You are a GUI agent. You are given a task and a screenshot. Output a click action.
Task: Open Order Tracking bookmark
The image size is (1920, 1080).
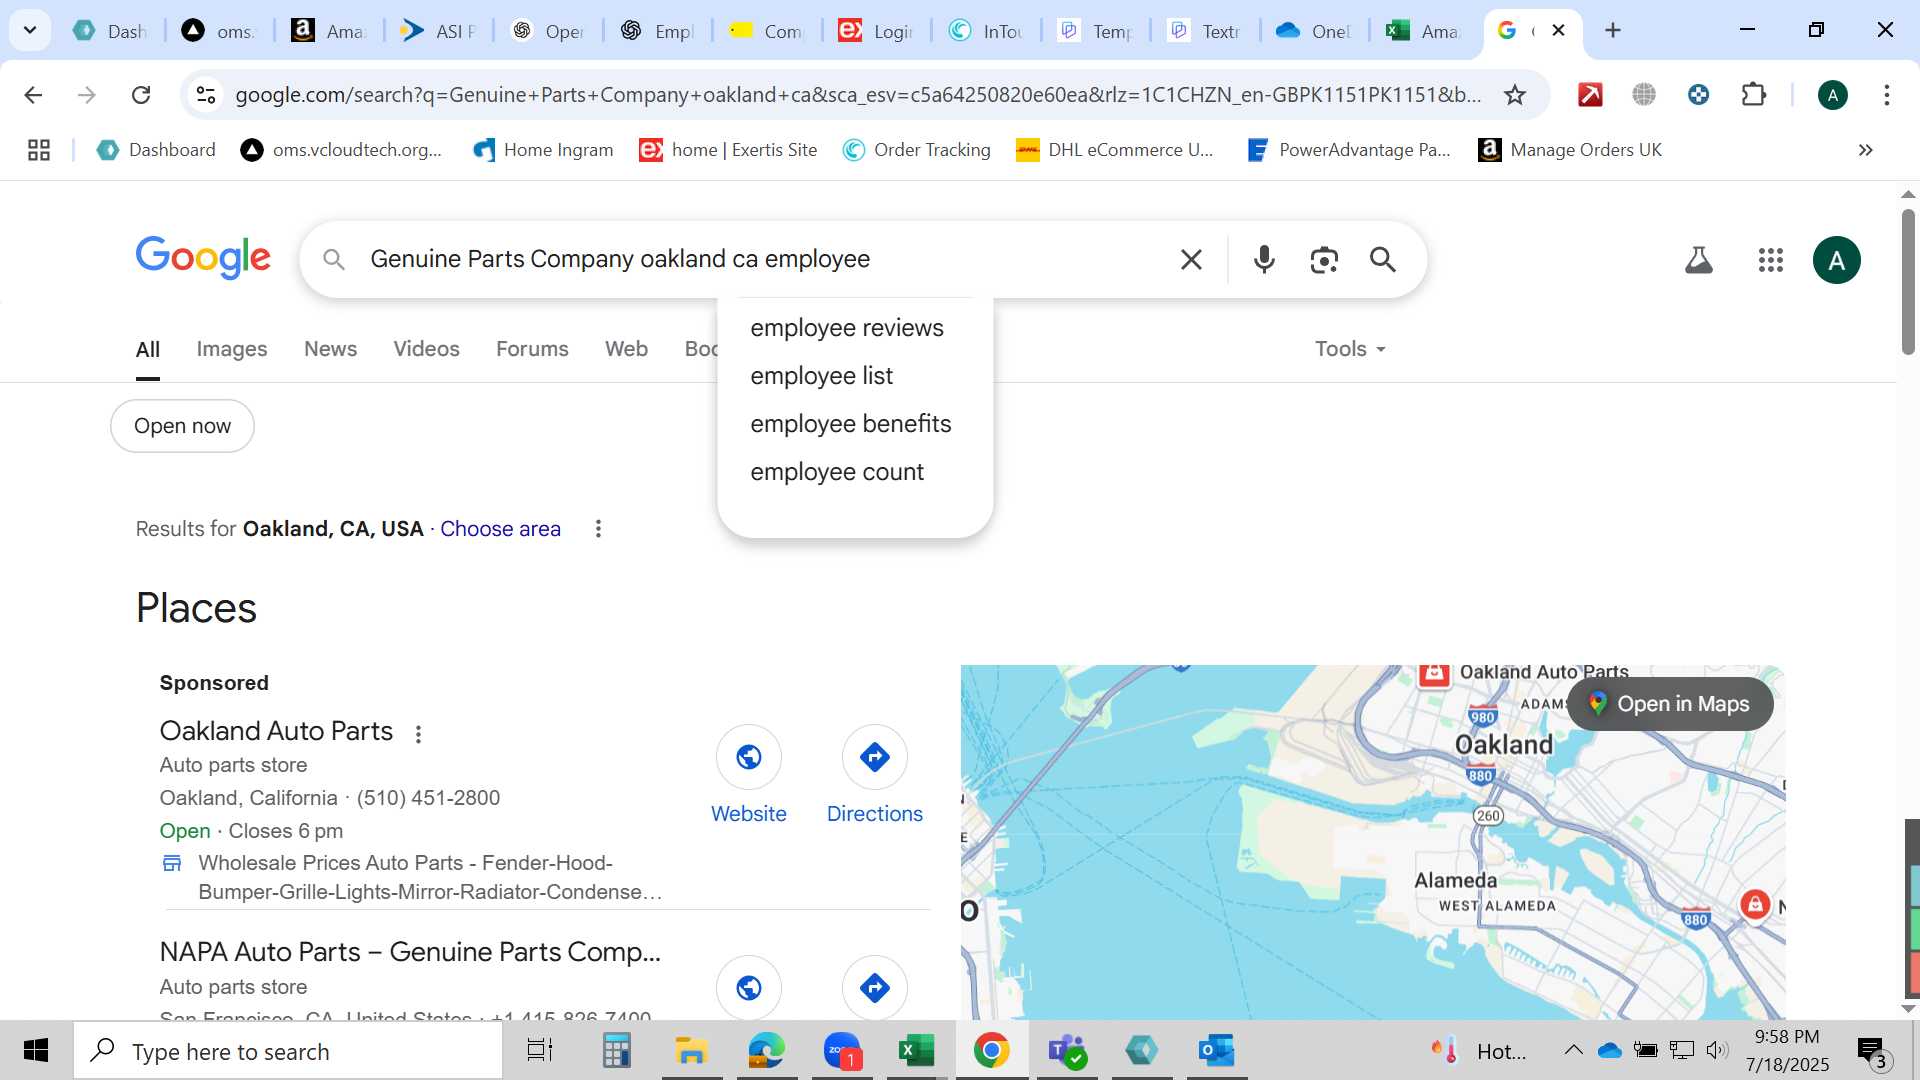pyautogui.click(x=916, y=150)
